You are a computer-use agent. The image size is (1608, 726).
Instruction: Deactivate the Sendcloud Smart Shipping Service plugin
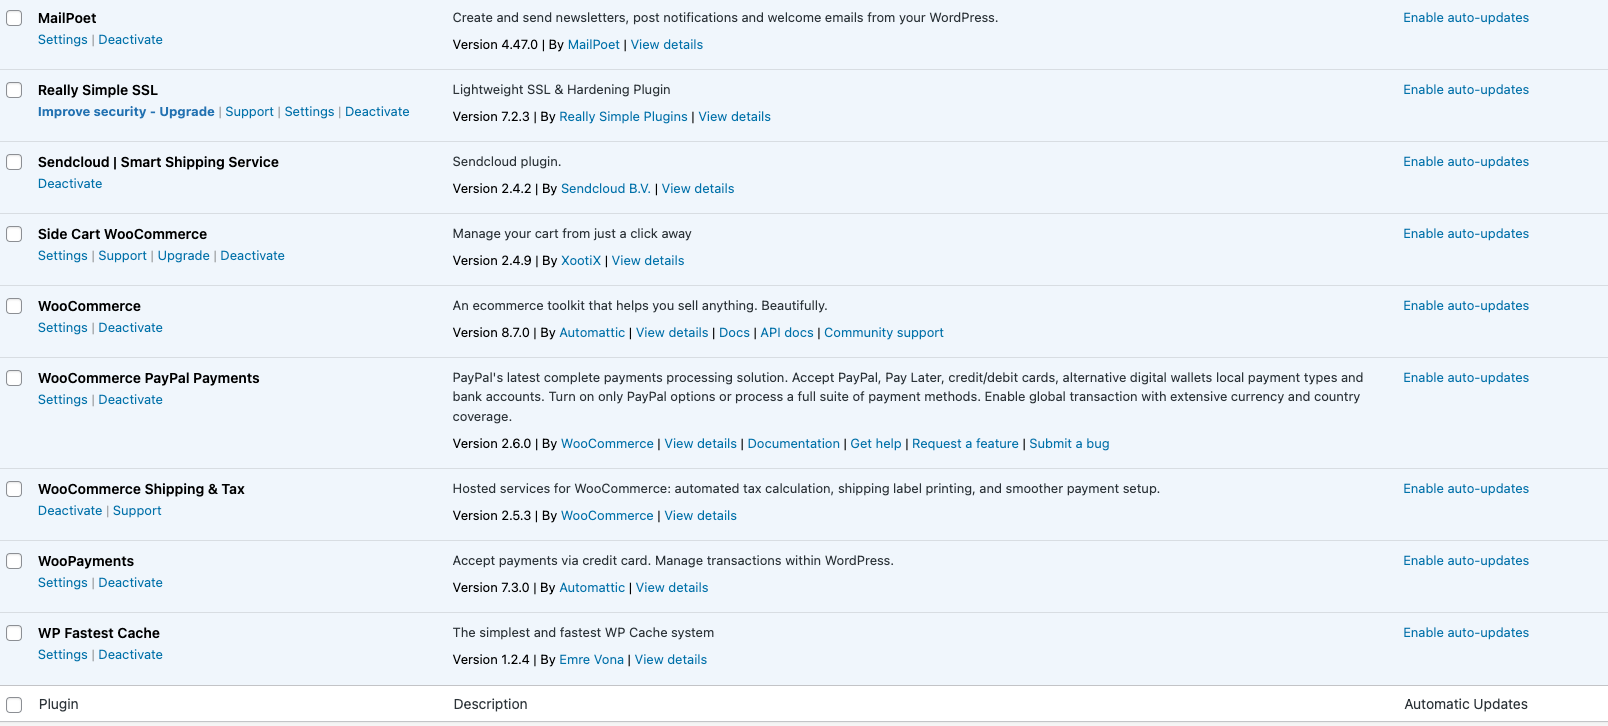[70, 183]
